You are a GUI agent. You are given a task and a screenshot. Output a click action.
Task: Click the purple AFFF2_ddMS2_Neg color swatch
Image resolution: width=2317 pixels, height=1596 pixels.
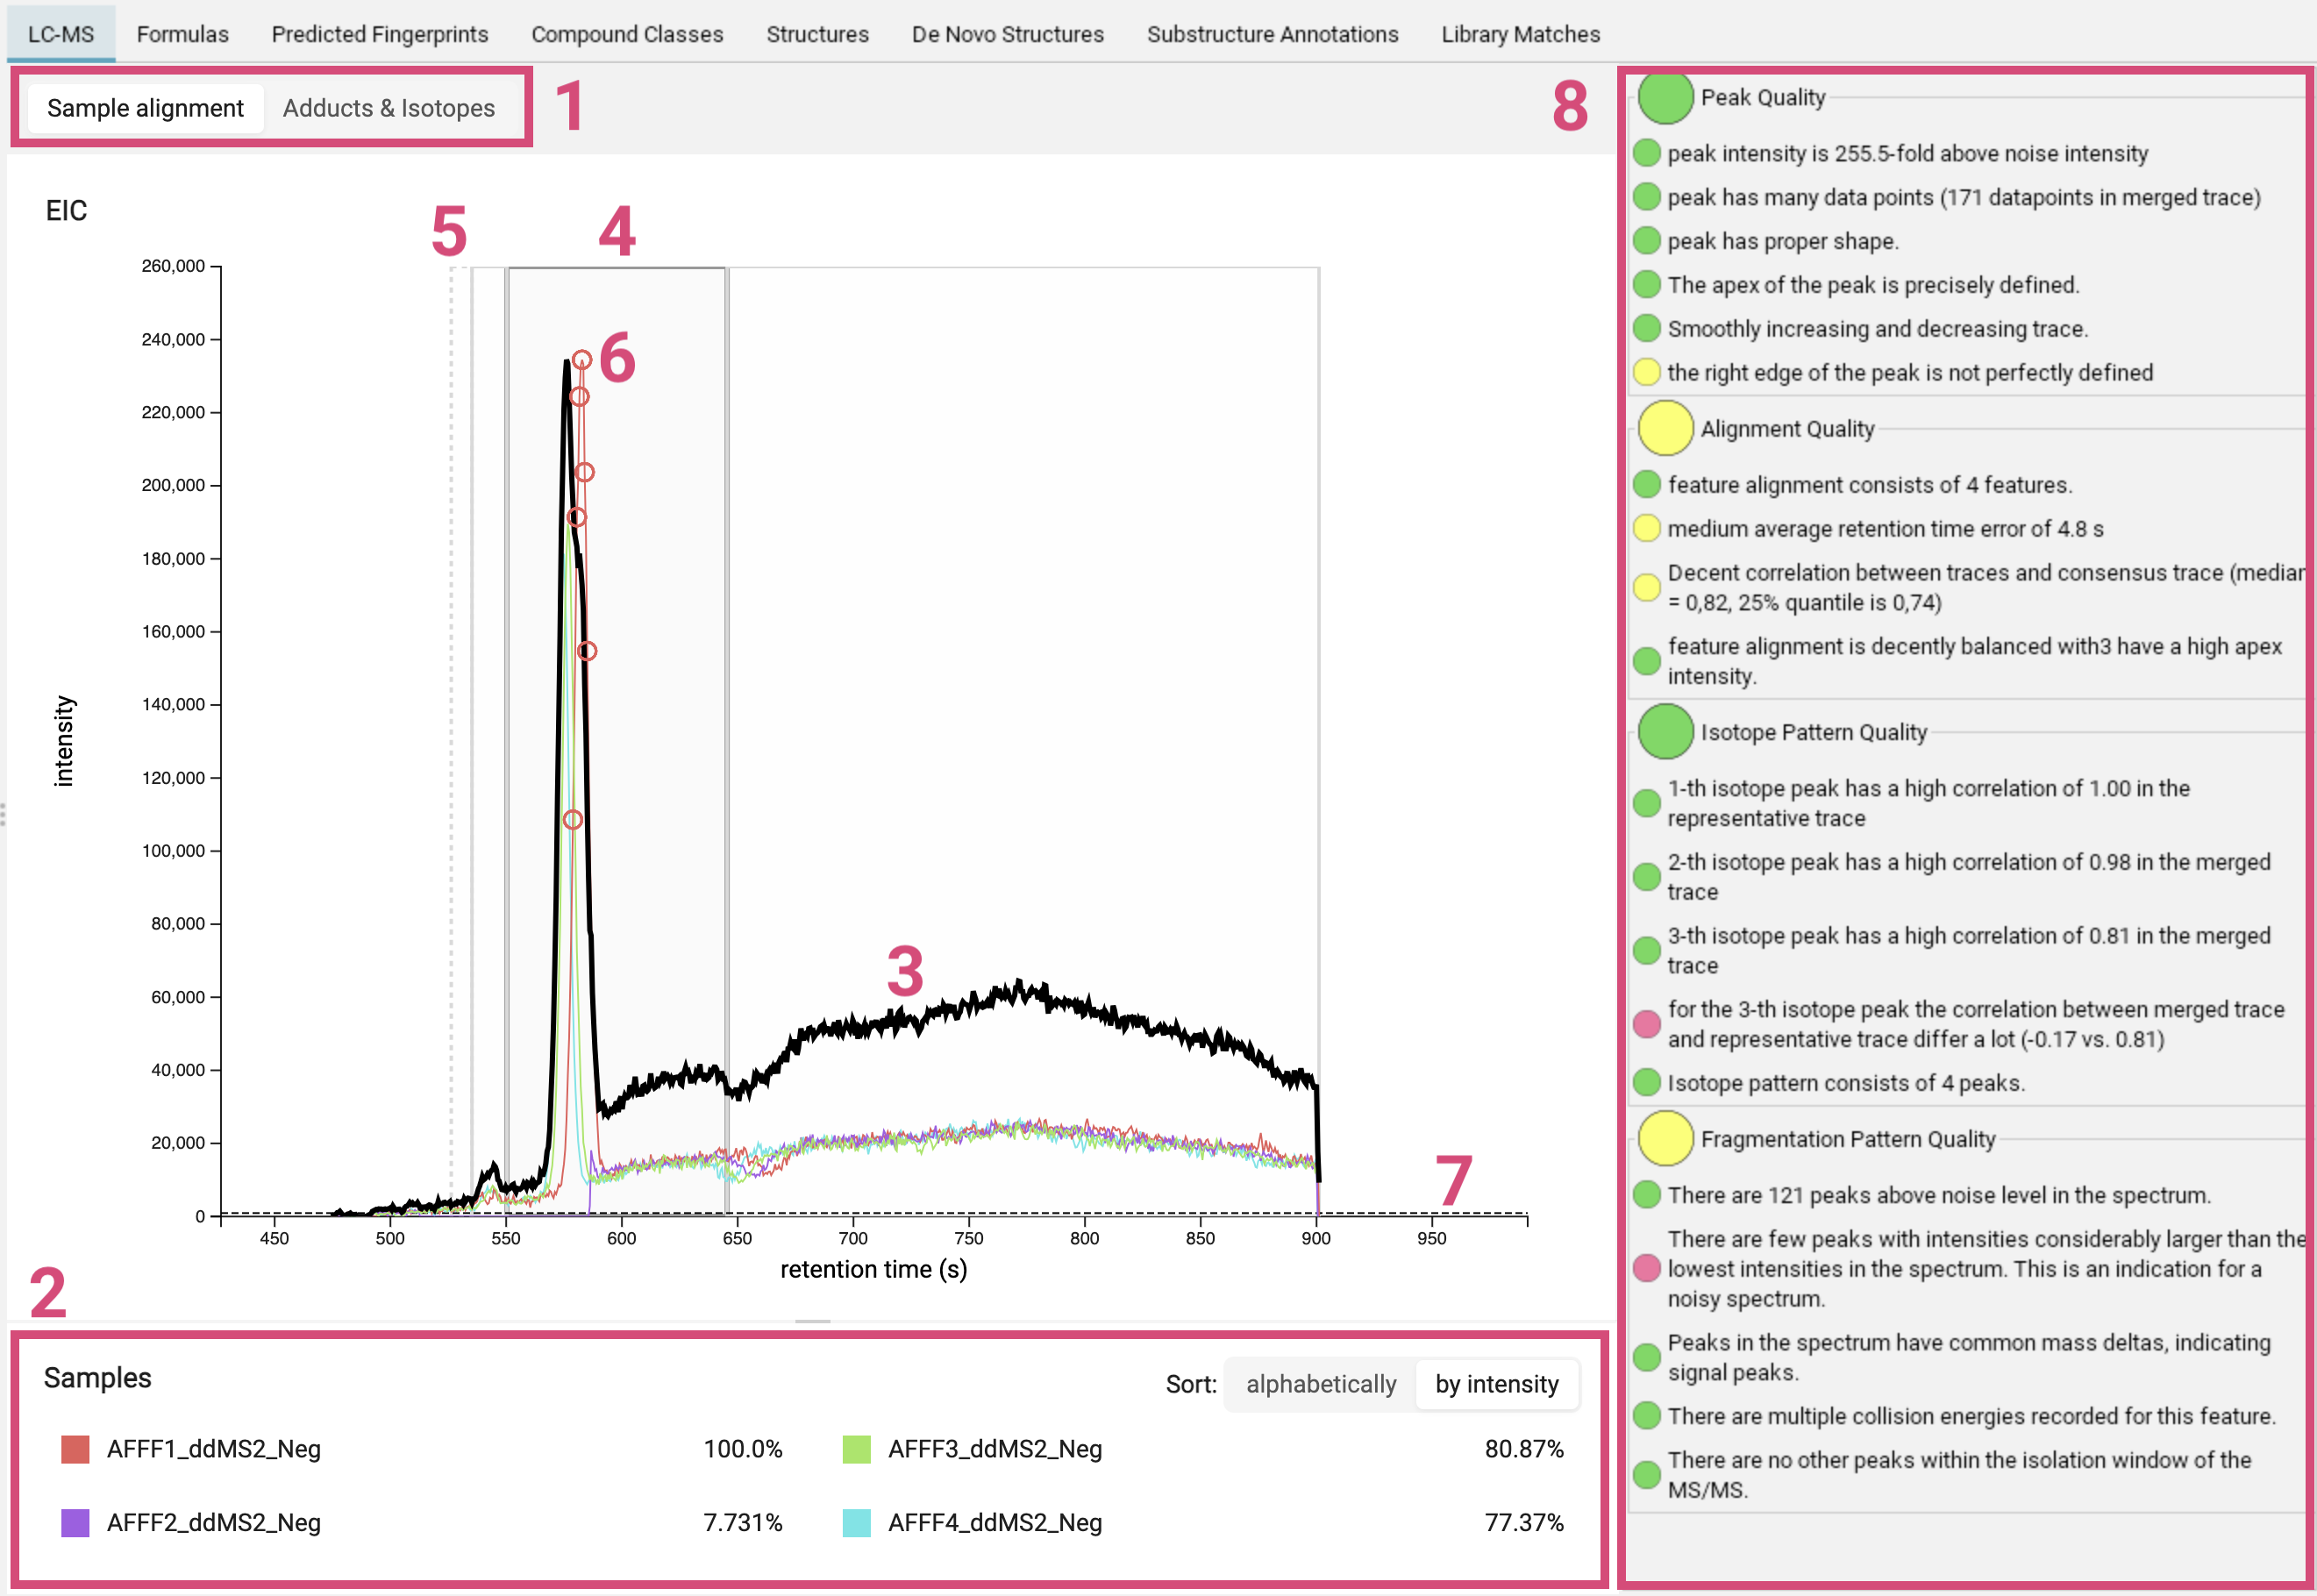click(x=75, y=1523)
